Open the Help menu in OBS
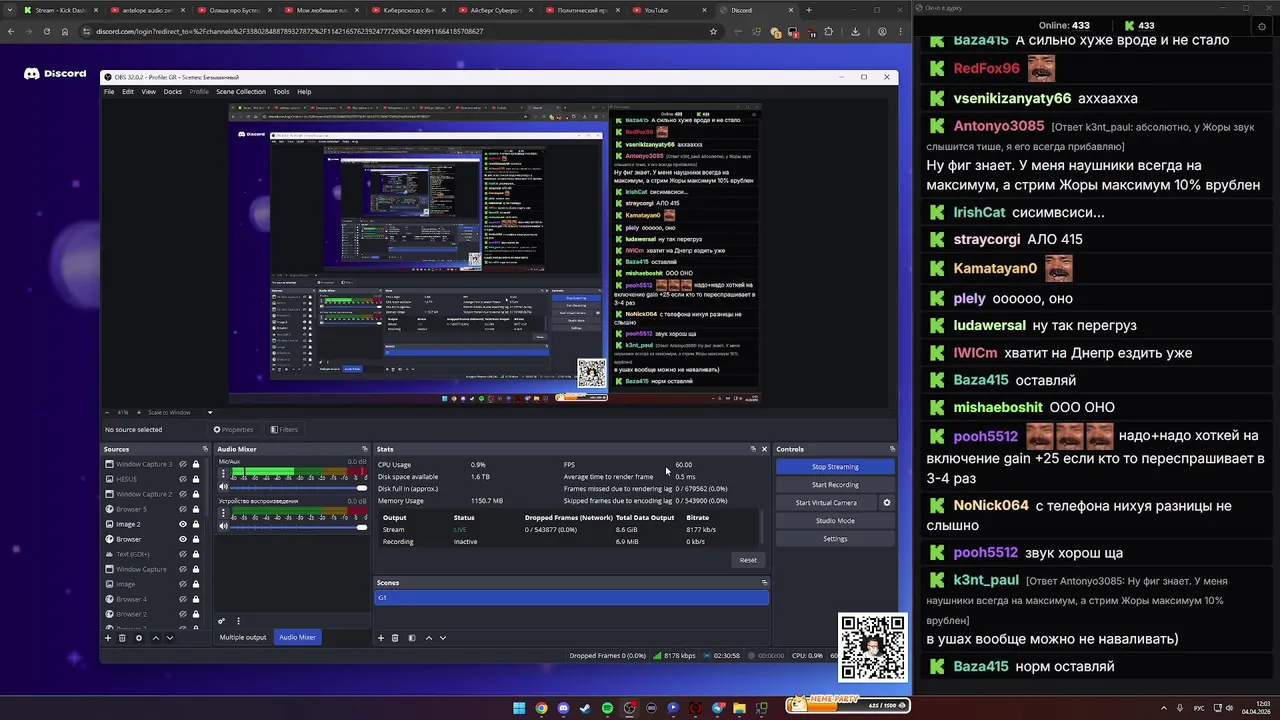The image size is (1280, 720). (304, 92)
